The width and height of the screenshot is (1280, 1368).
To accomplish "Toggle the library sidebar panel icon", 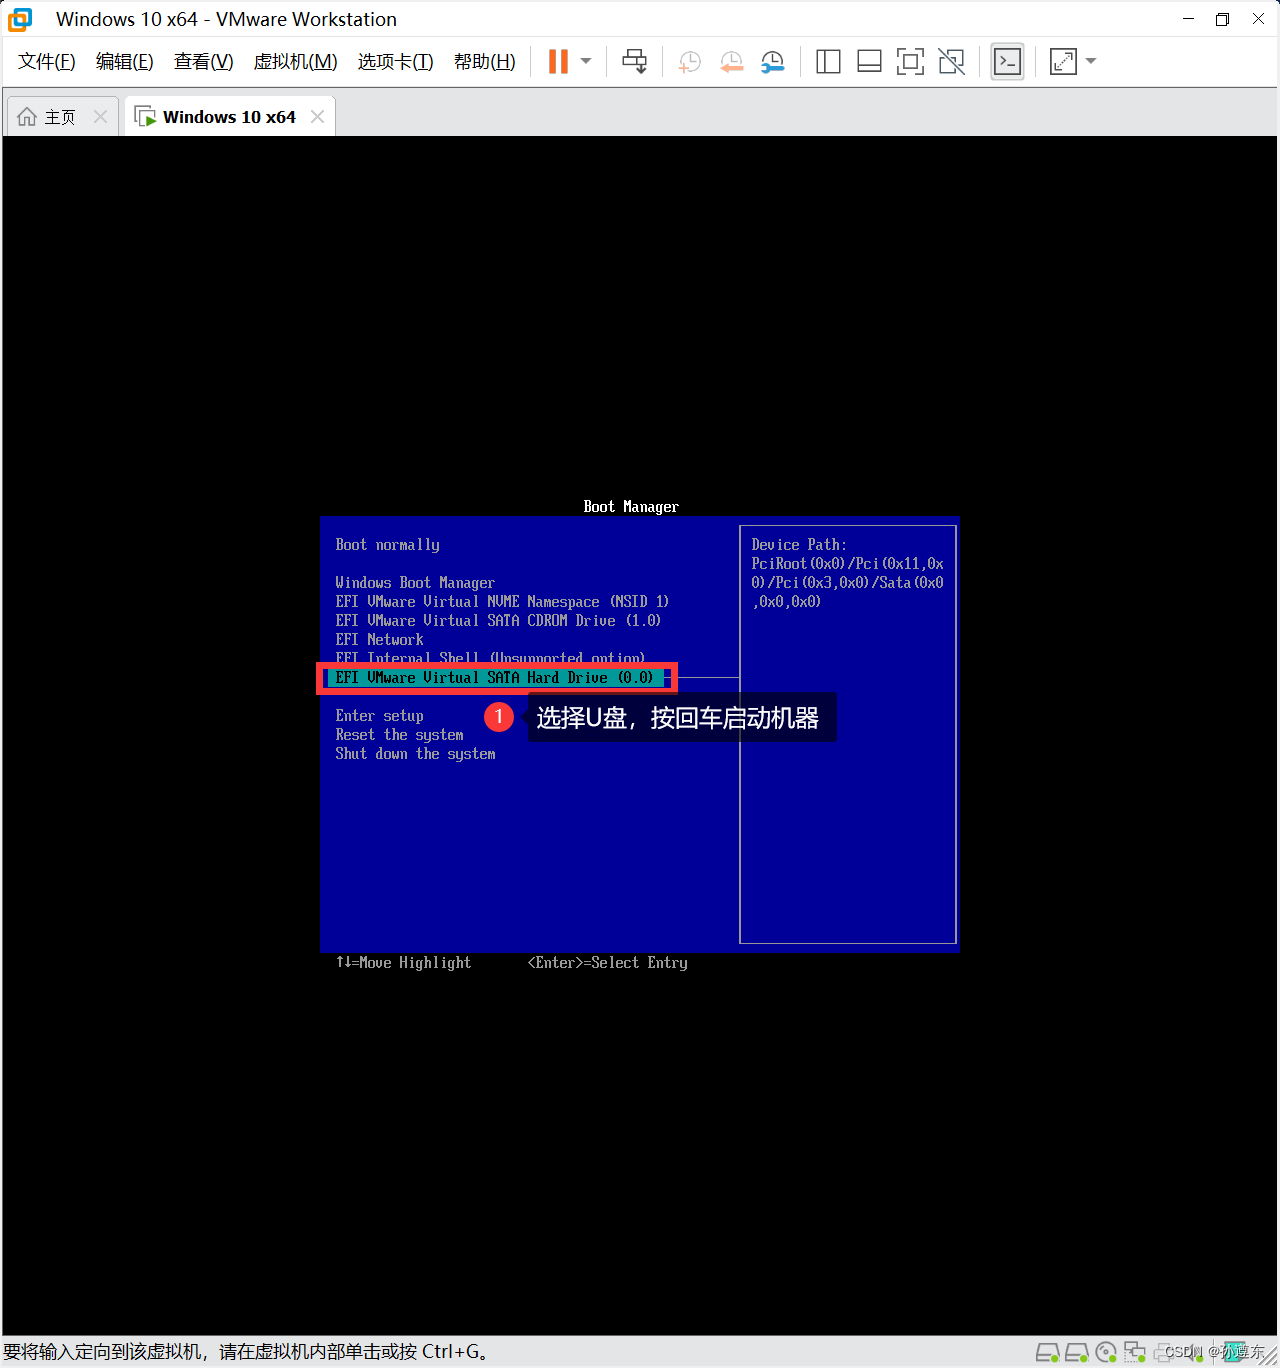I will click(828, 62).
